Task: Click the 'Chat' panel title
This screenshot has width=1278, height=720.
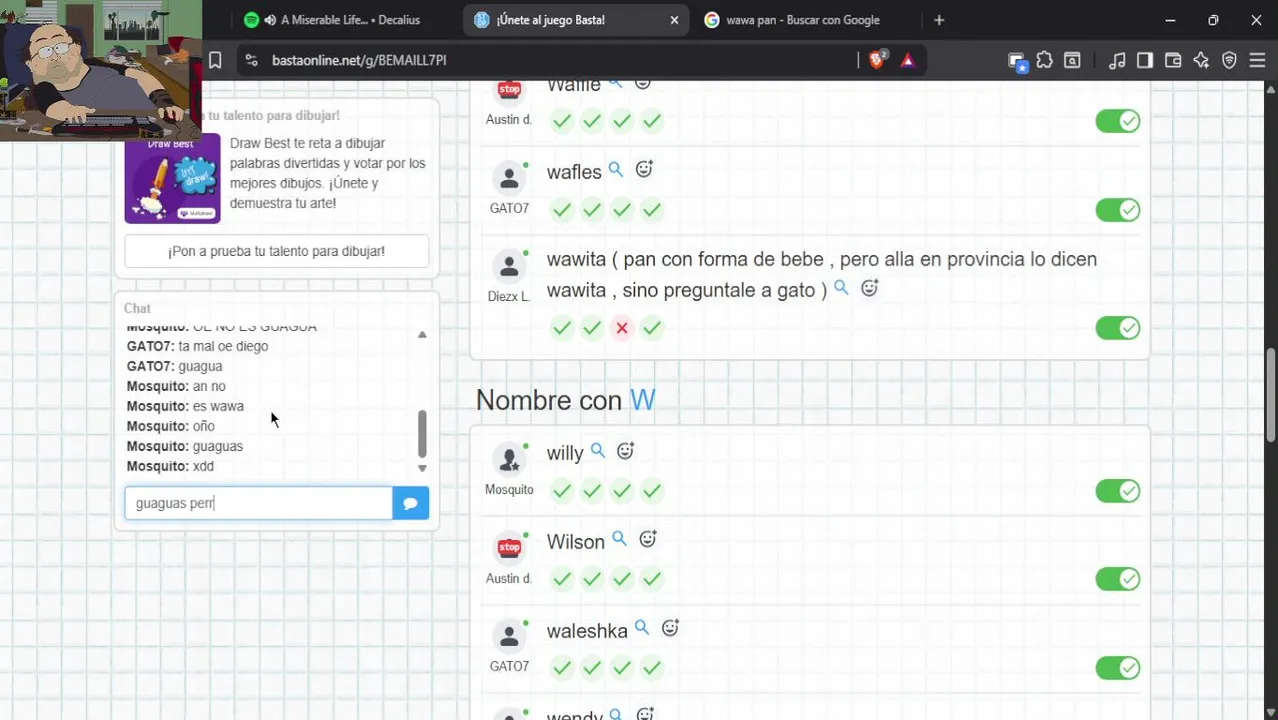Action: [137, 308]
